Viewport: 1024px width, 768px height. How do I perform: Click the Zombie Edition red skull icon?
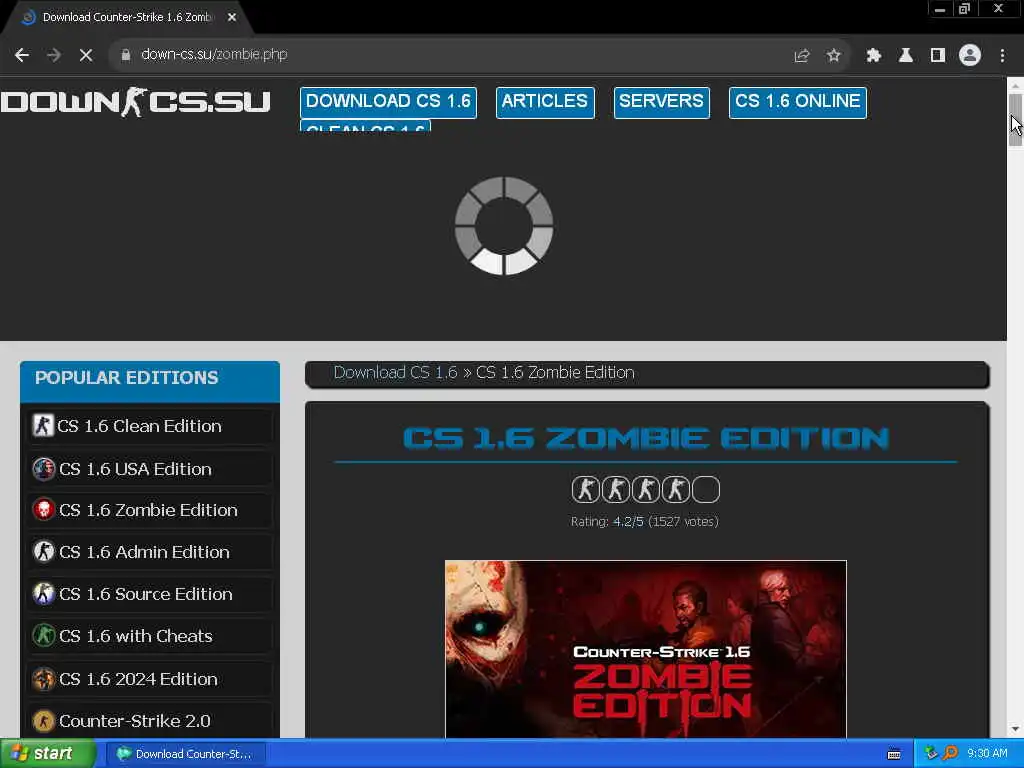pyautogui.click(x=44, y=510)
